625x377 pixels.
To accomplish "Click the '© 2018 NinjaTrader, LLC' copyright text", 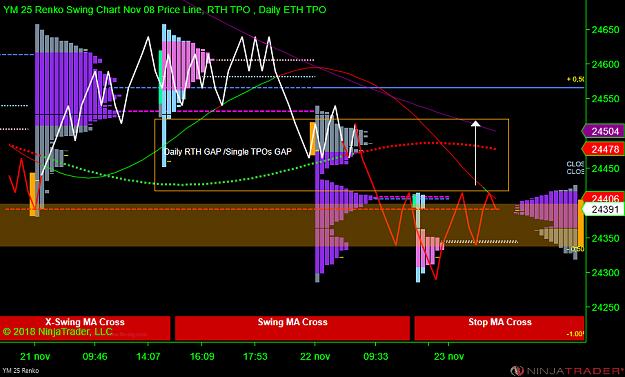I will coord(57,332).
